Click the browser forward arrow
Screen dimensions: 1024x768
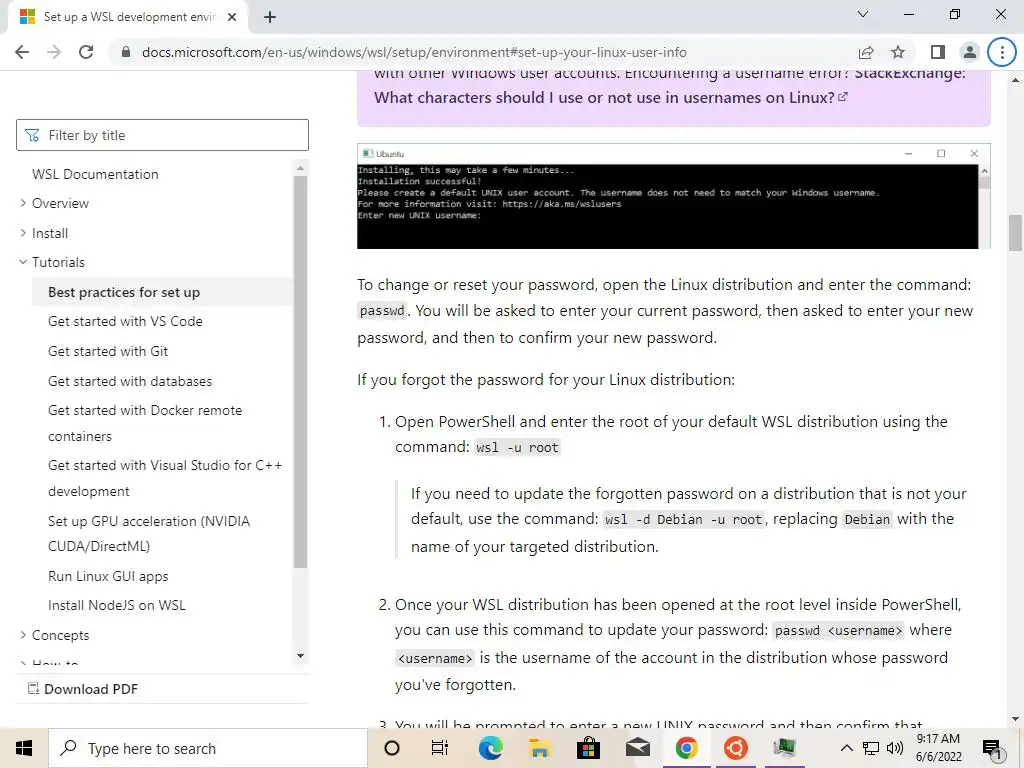tap(54, 52)
